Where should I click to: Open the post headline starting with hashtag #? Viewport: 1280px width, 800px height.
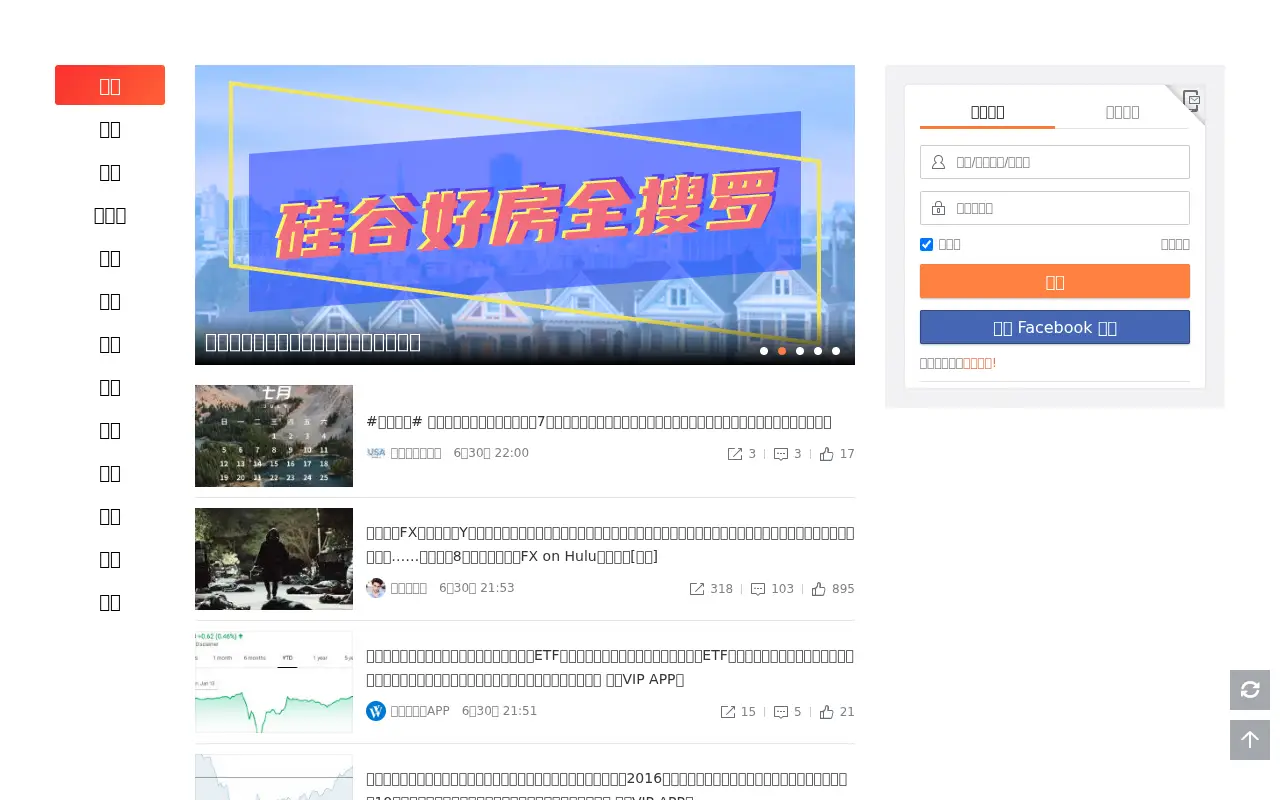pyautogui.click(x=599, y=422)
